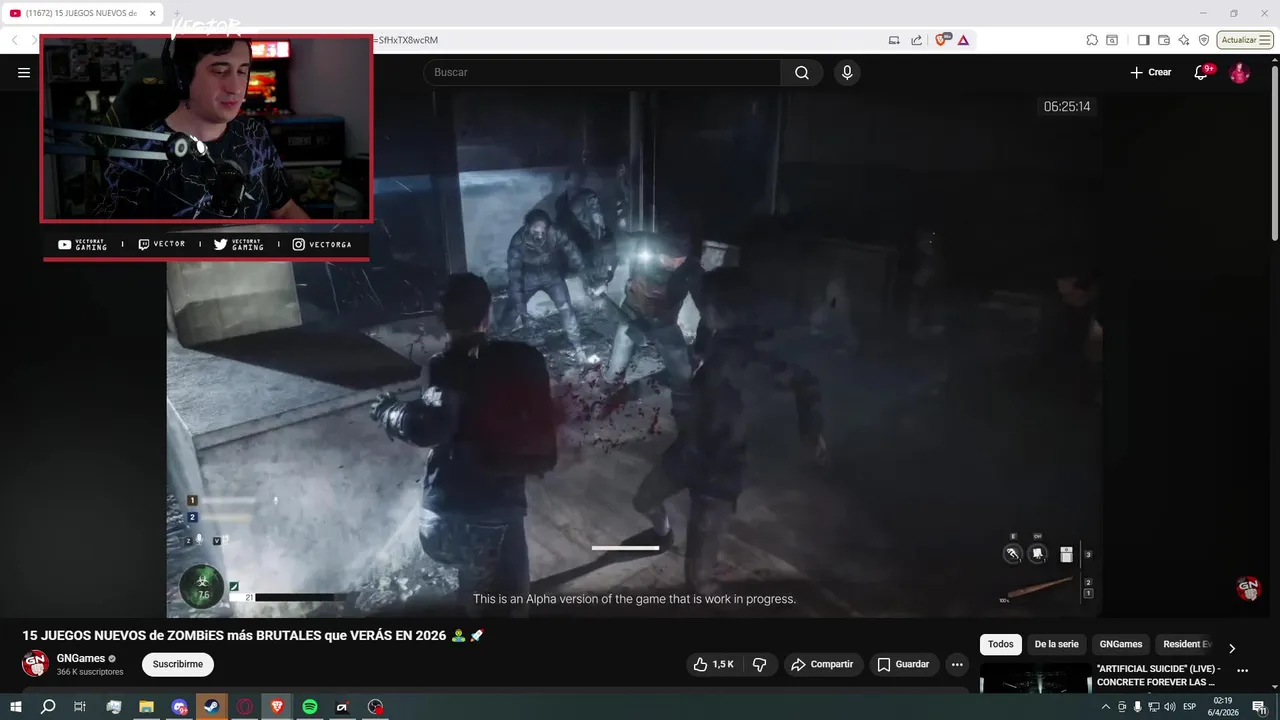Open the ESP language input indicator

(1190, 707)
